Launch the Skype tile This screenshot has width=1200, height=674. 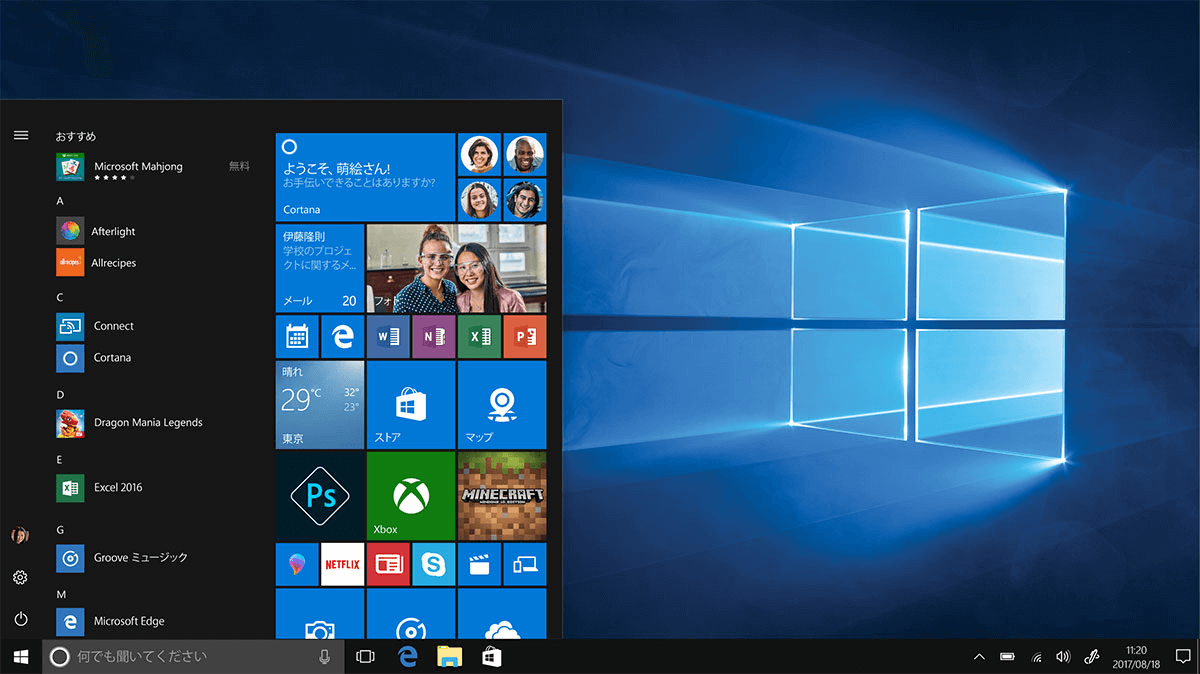point(434,565)
